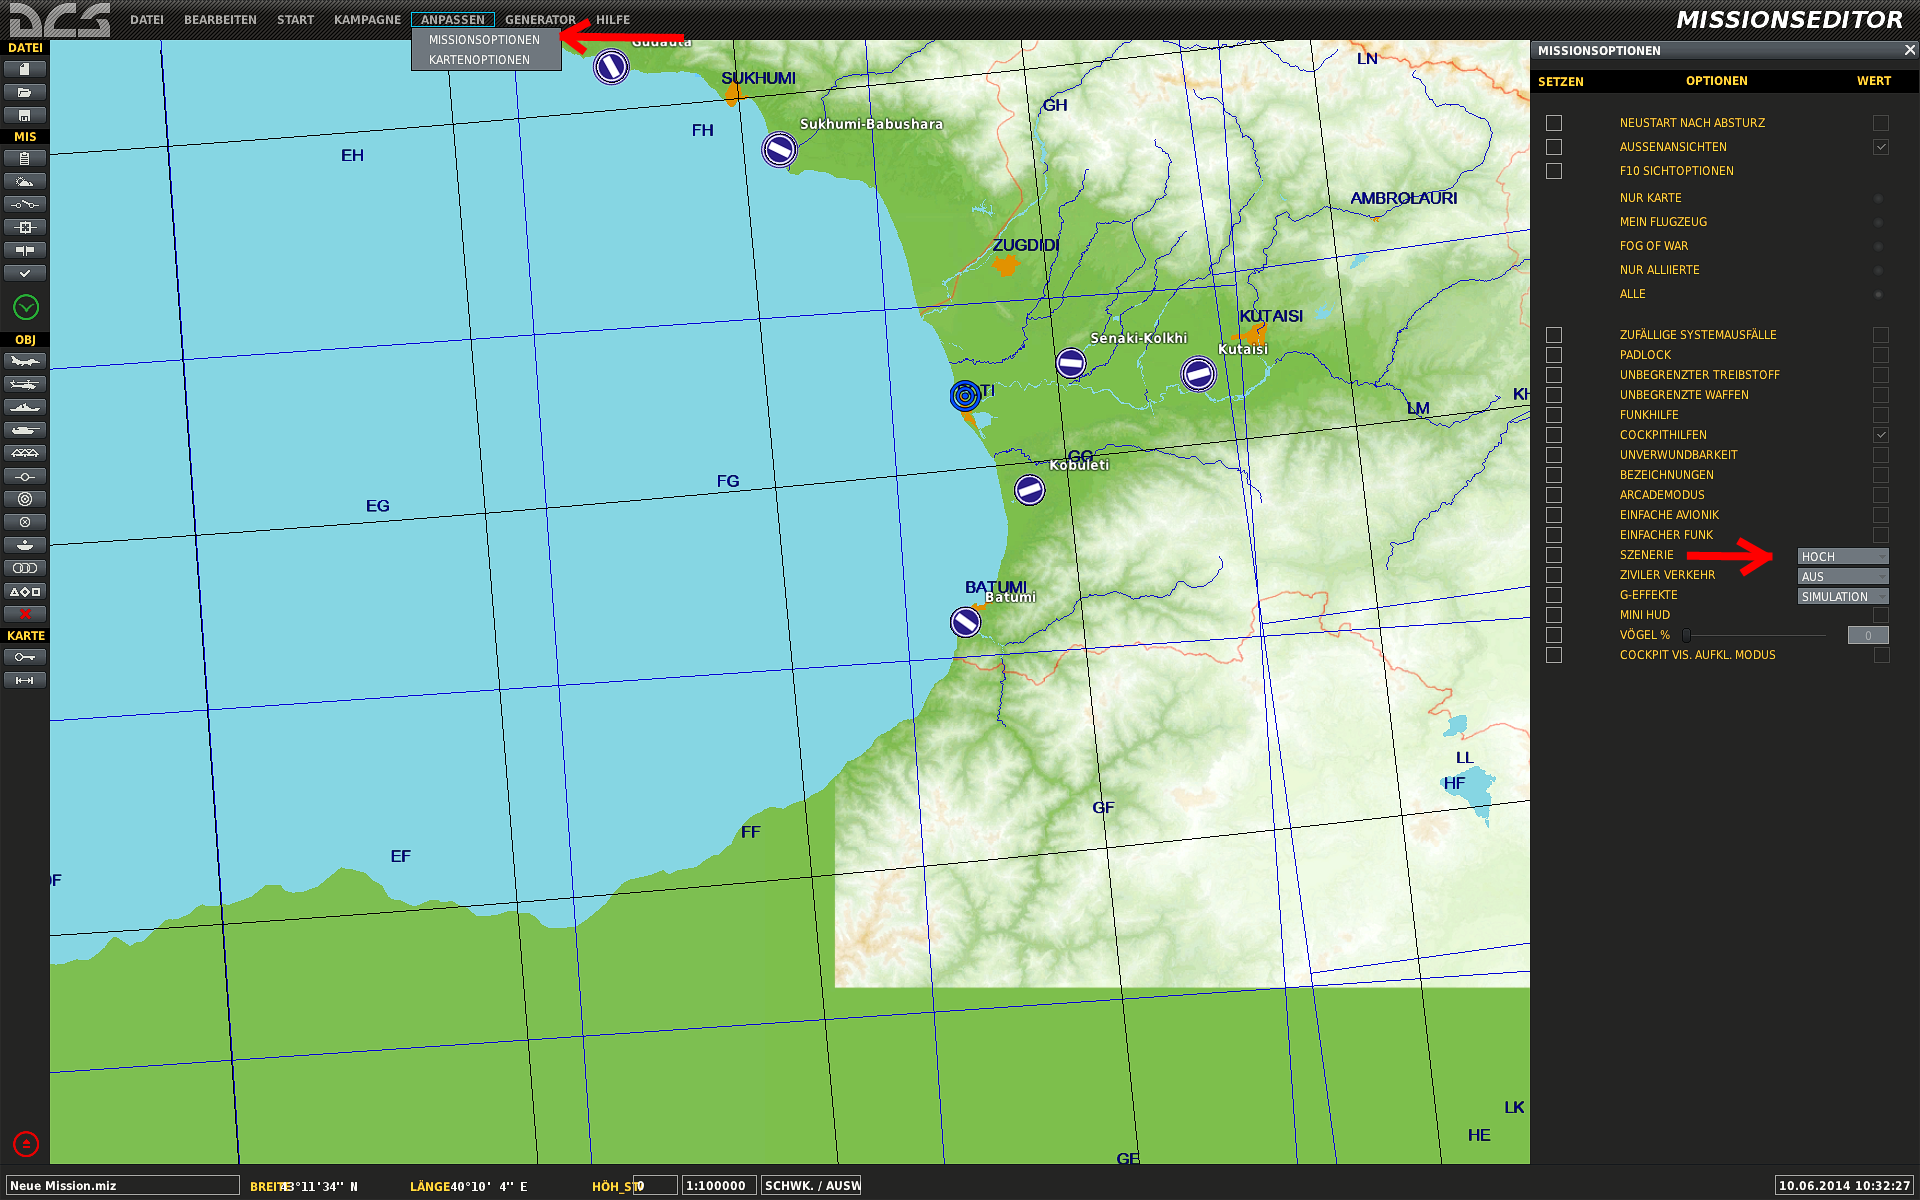Choose MISSIONSOPTIONEN from Anpassen menu
Image resolution: width=1920 pixels, height=1200 pixels.
(x=485, y=40)
